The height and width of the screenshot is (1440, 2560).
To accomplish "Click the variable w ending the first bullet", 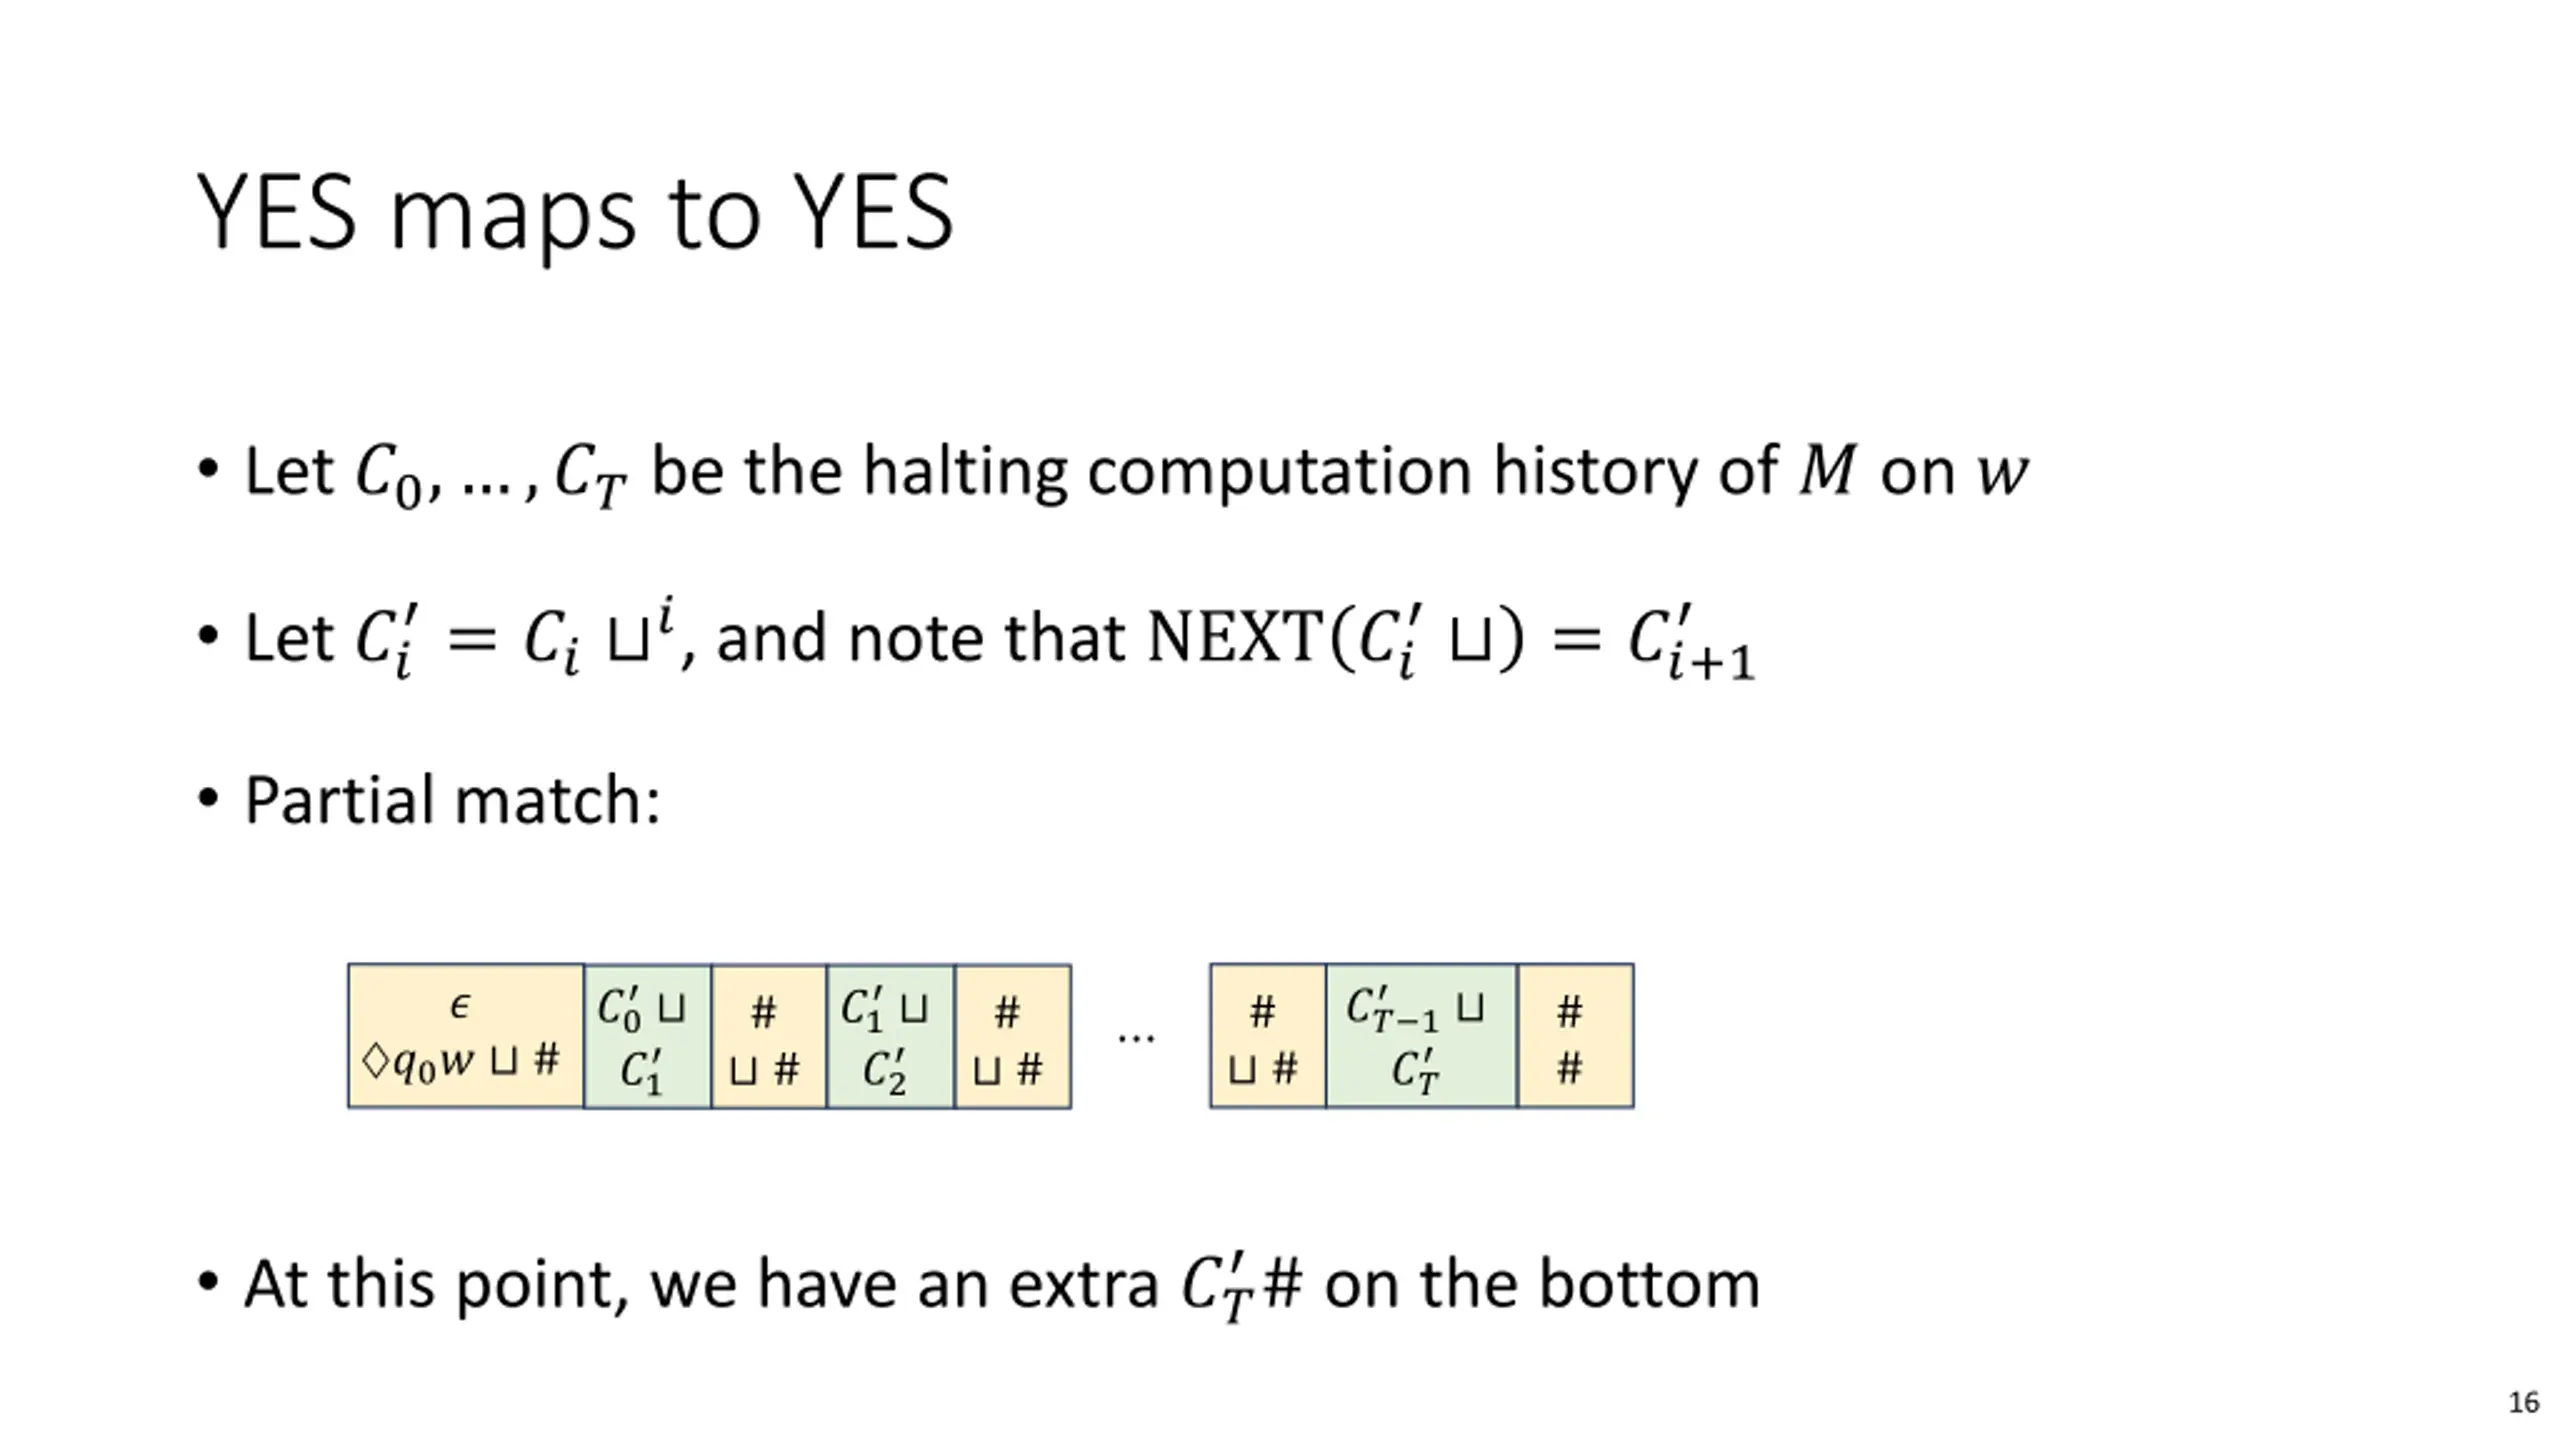I will 2003,472.
